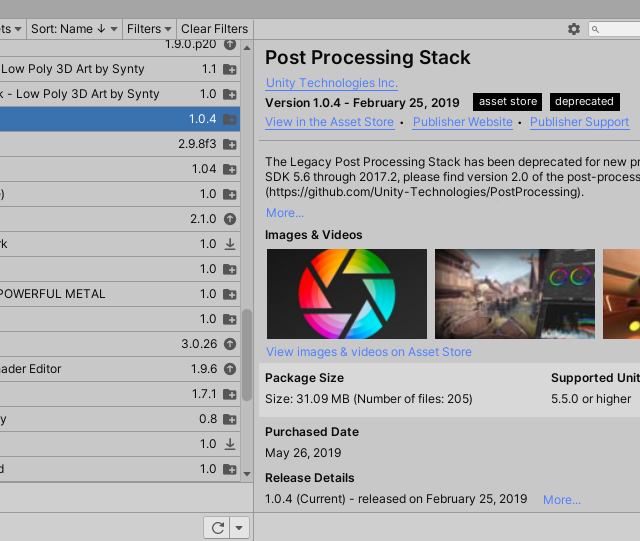This screenshot has height=541, width=640.
Task: Select the Shader Editor 1.9.6 package row
Action: click(x=120, y=369)
